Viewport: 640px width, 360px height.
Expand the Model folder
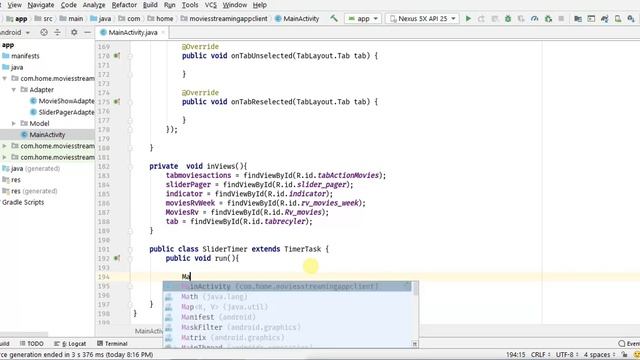click(x=13, y=123)
